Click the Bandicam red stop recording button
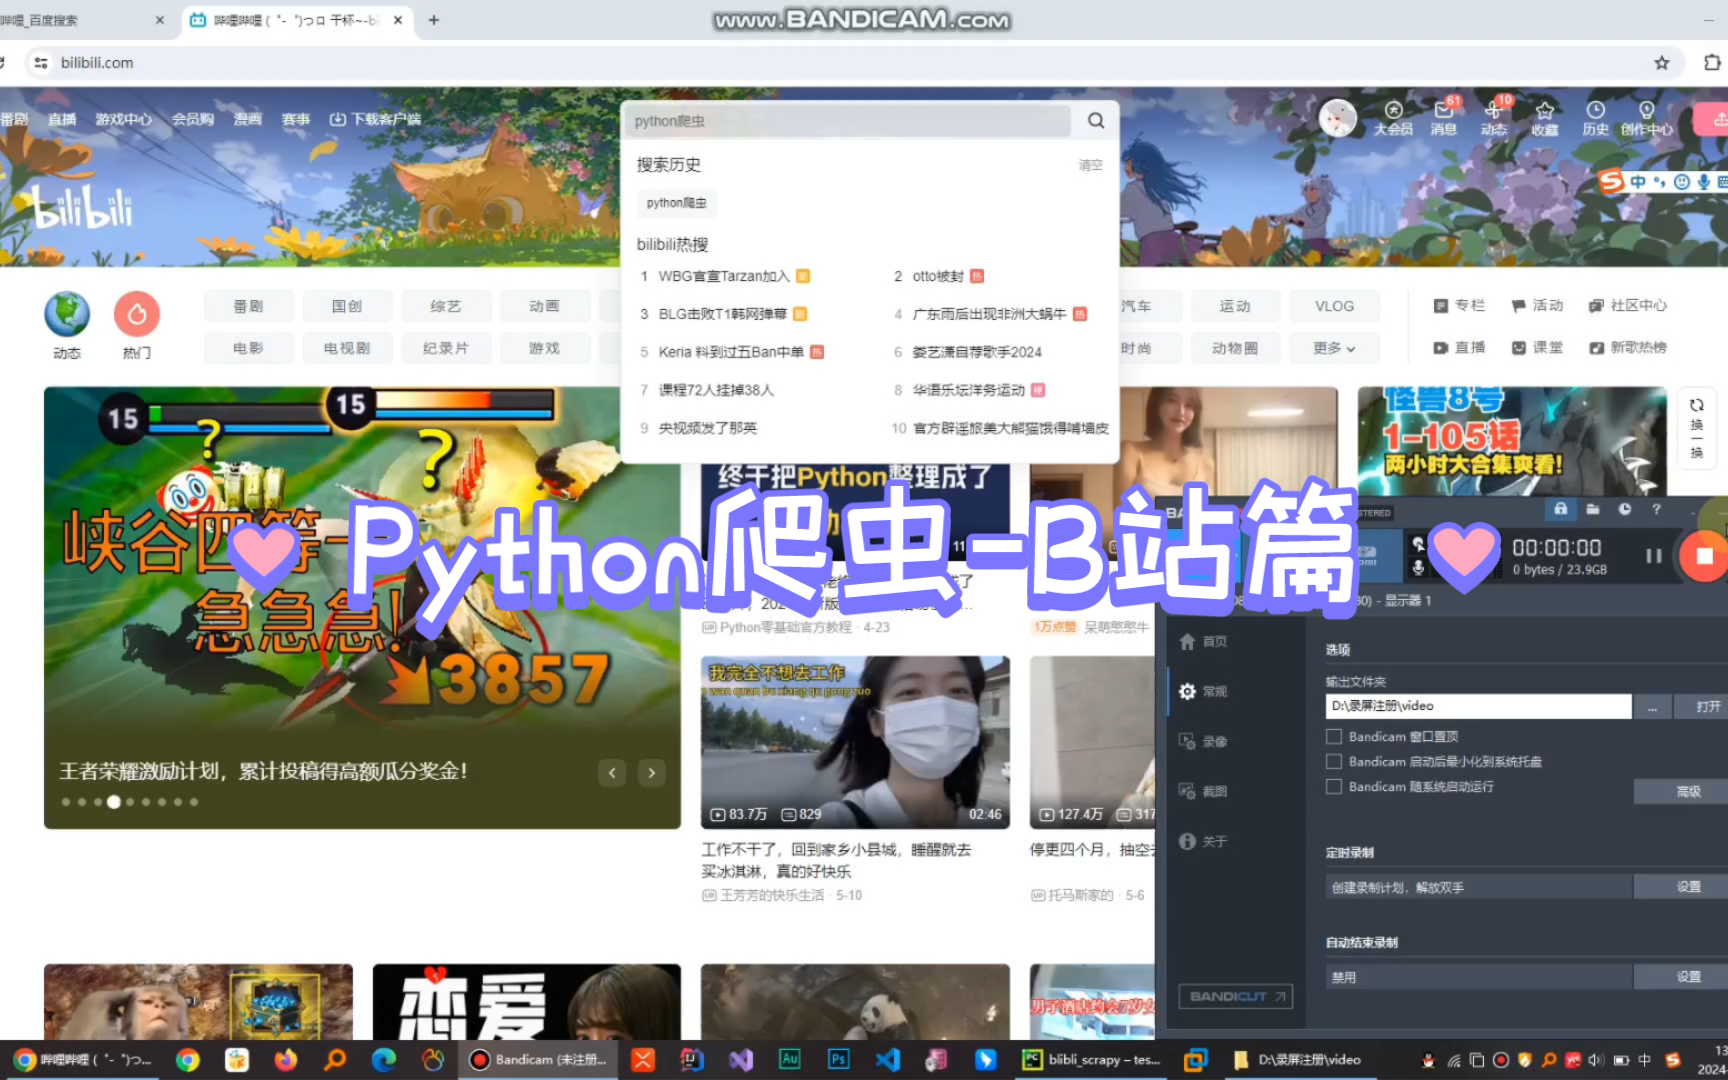 point(1704,557)
